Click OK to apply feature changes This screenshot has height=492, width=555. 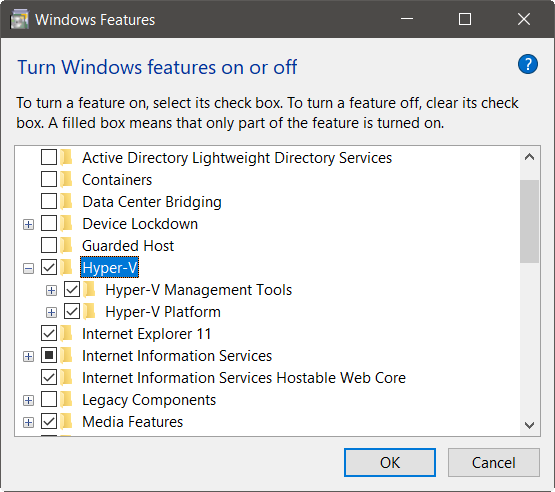pyautogui.click(x=390, y=462)
